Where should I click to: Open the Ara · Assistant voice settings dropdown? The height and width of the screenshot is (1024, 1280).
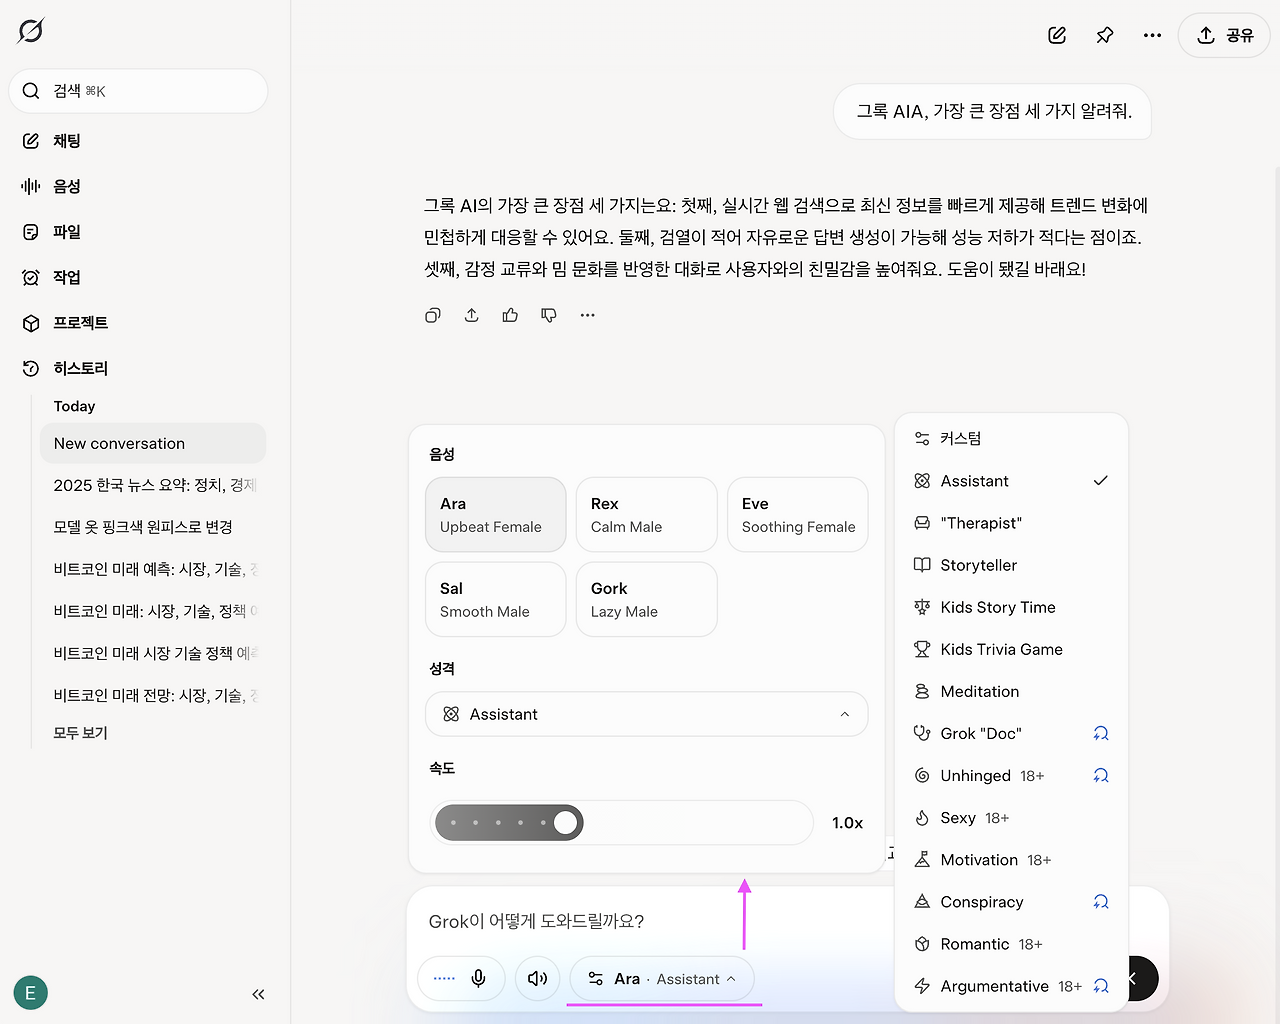point(662,979)
